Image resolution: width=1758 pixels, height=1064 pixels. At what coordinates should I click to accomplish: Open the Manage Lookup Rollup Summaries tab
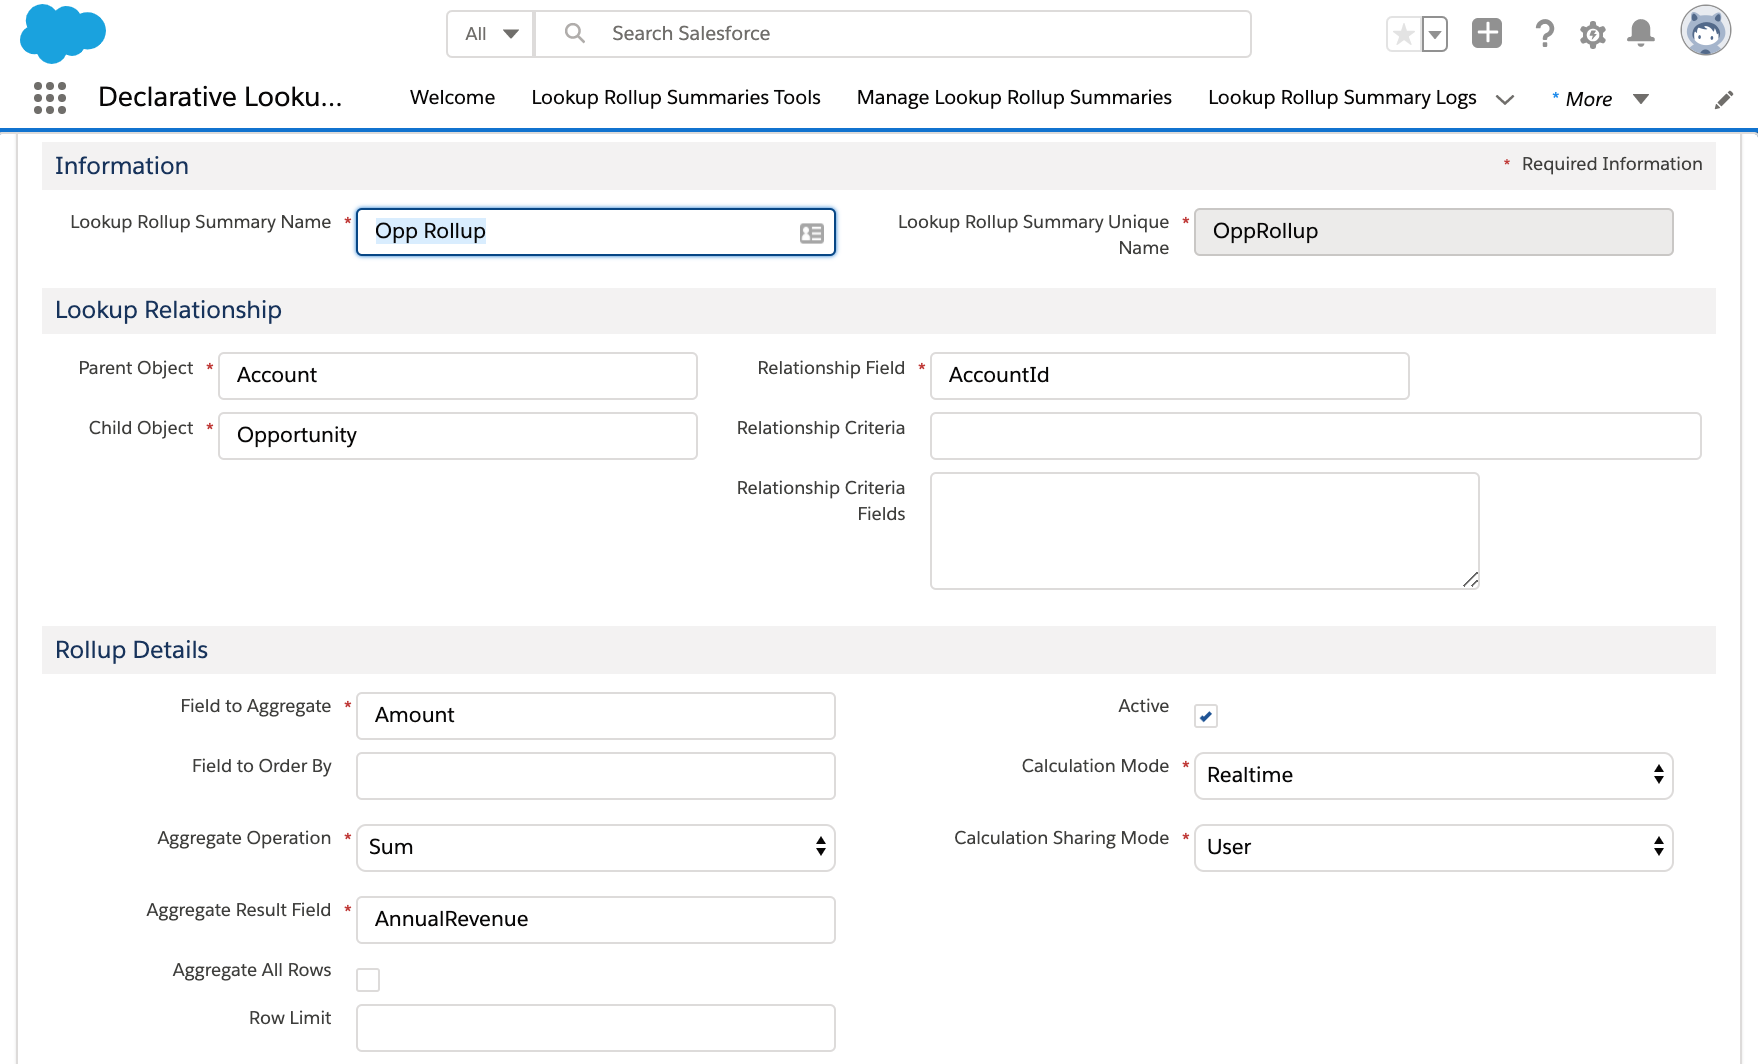click(1013, 97)
